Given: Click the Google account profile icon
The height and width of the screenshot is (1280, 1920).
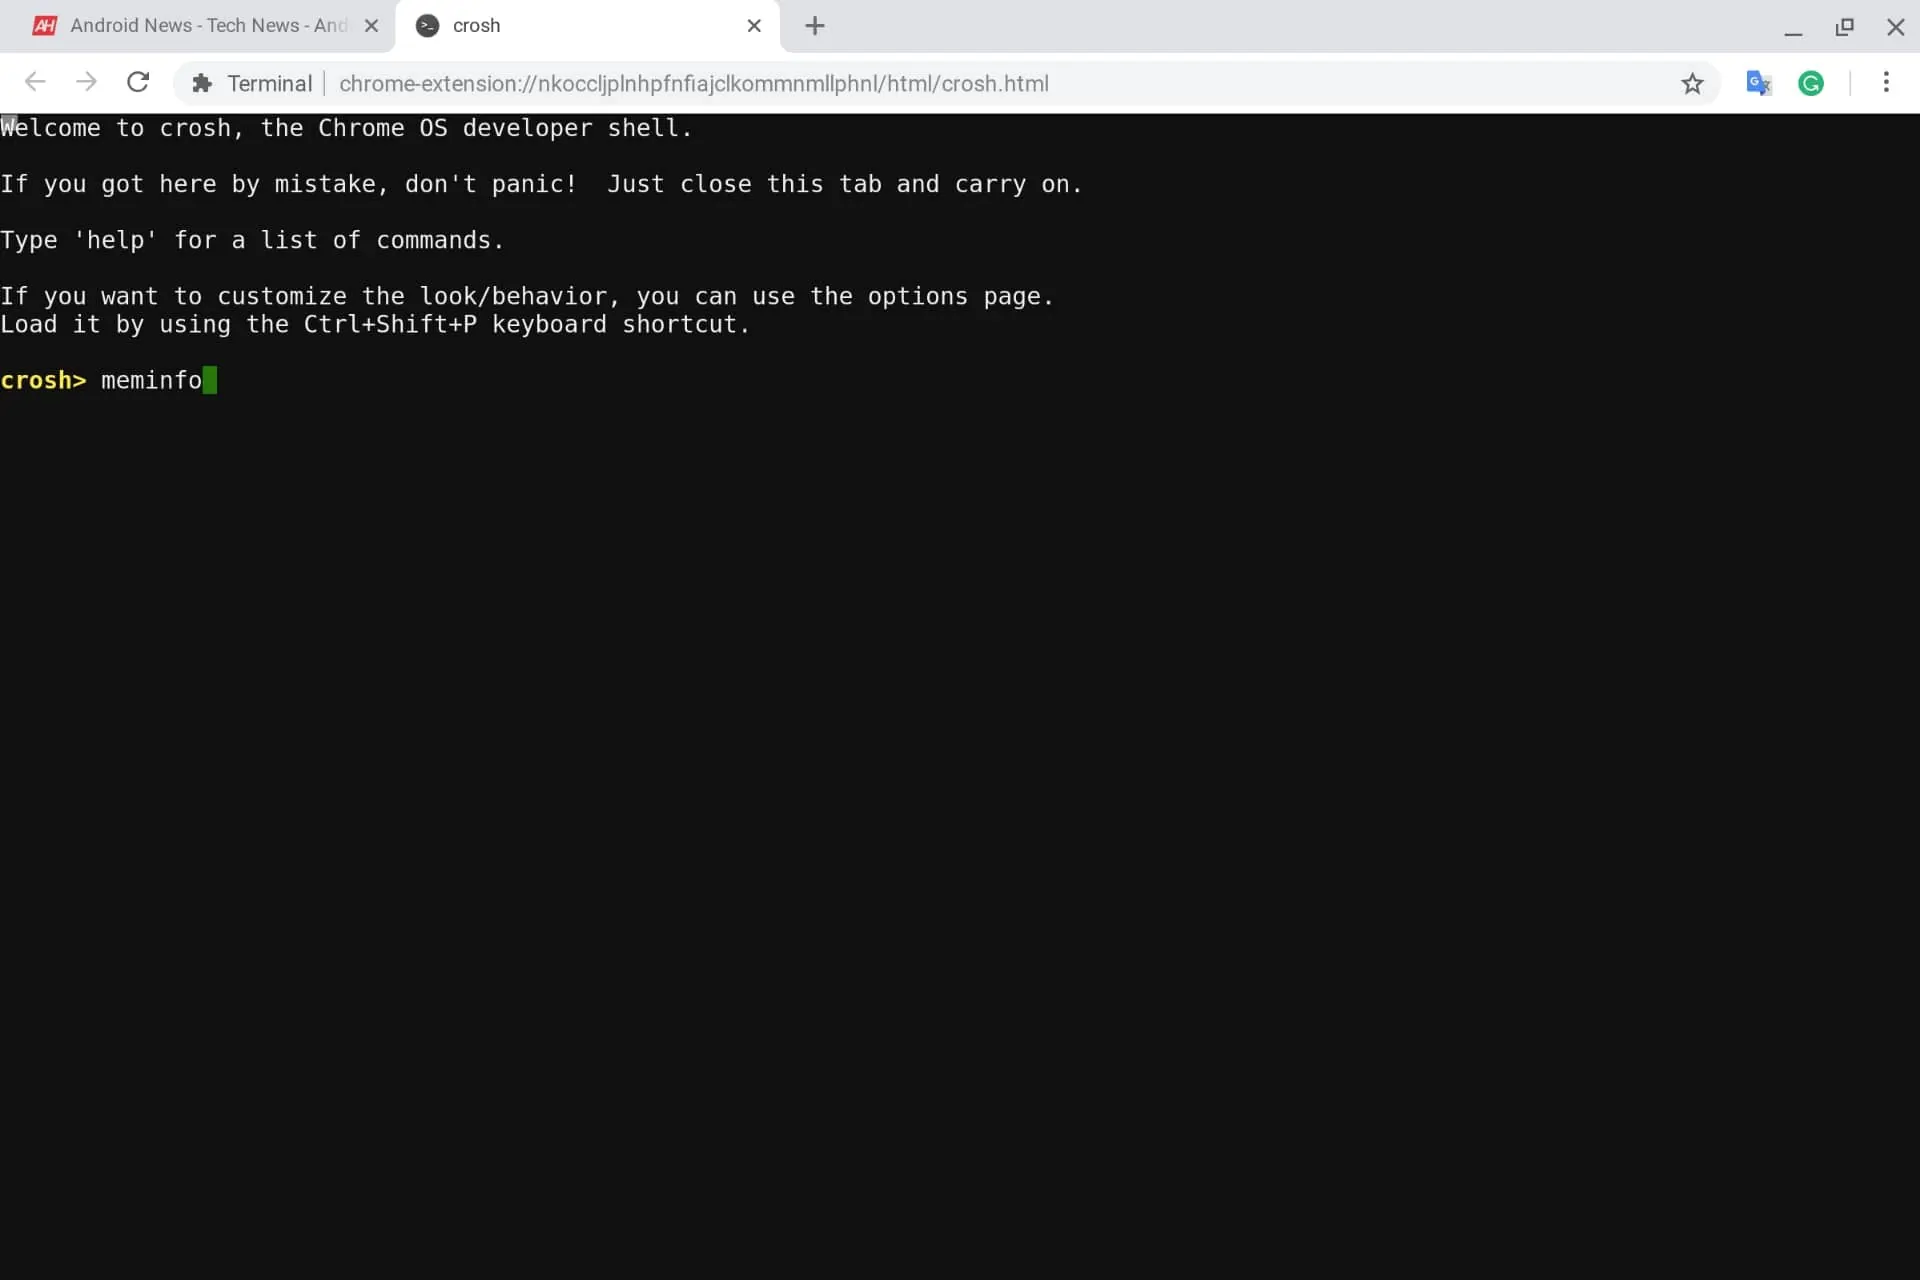Looking at the screenshot, I should [x=1811, y=81].
